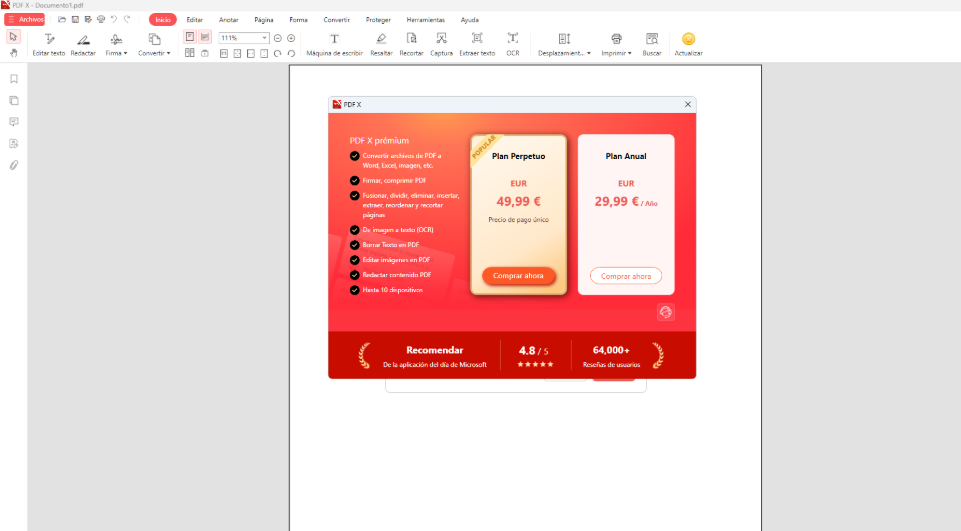Screen dimensions: 961x531
Task: Click the 64,000+ reviews count
Action: pyautogui.click(x=611, y=350)
